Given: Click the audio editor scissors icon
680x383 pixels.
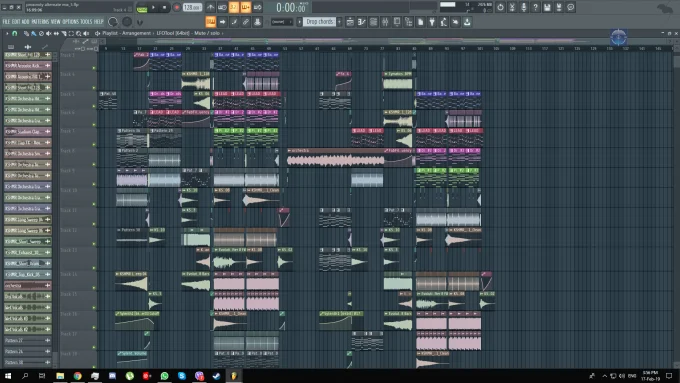Looking at the screenshot, I should click(x=512, y=7).
